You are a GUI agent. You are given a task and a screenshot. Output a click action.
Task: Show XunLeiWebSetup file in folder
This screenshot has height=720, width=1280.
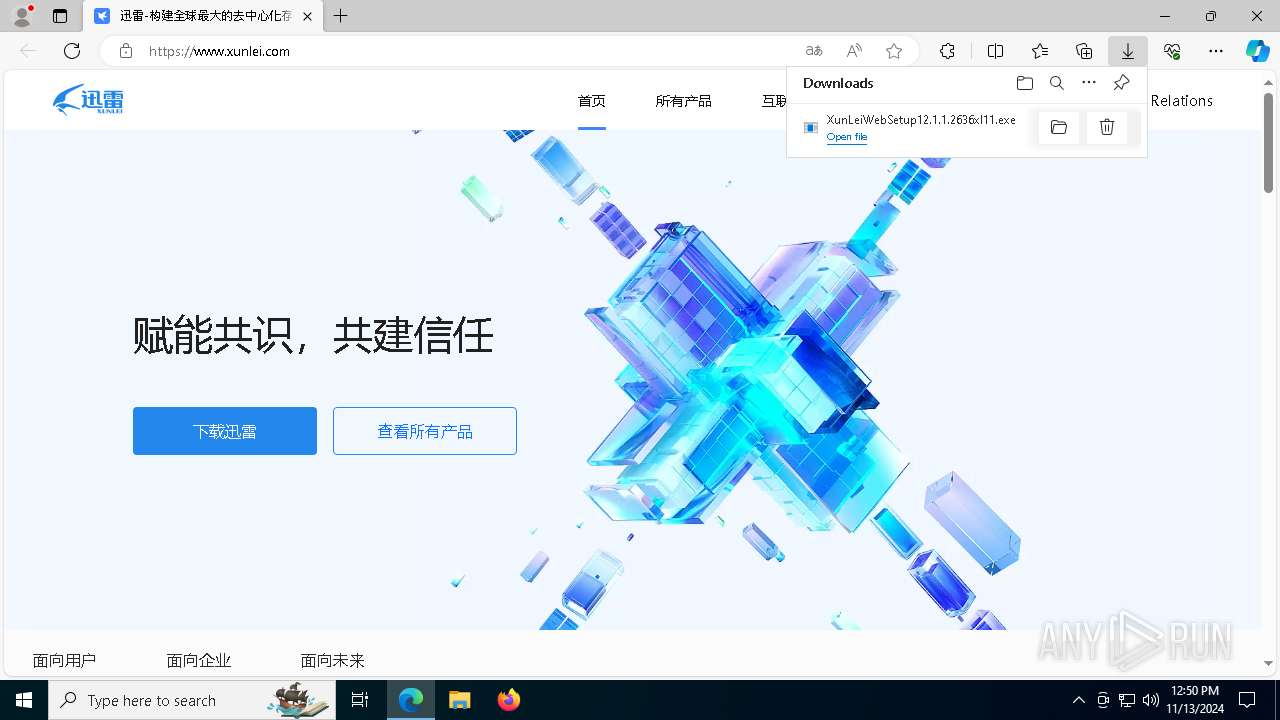[1059, 127]
